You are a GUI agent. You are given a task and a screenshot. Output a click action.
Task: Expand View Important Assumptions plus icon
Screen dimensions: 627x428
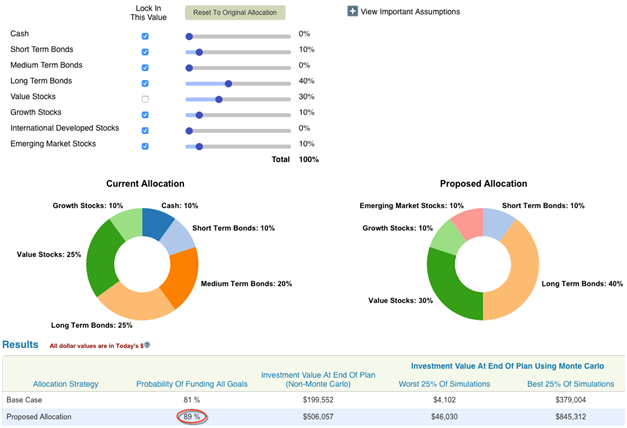tap(352, 12)
